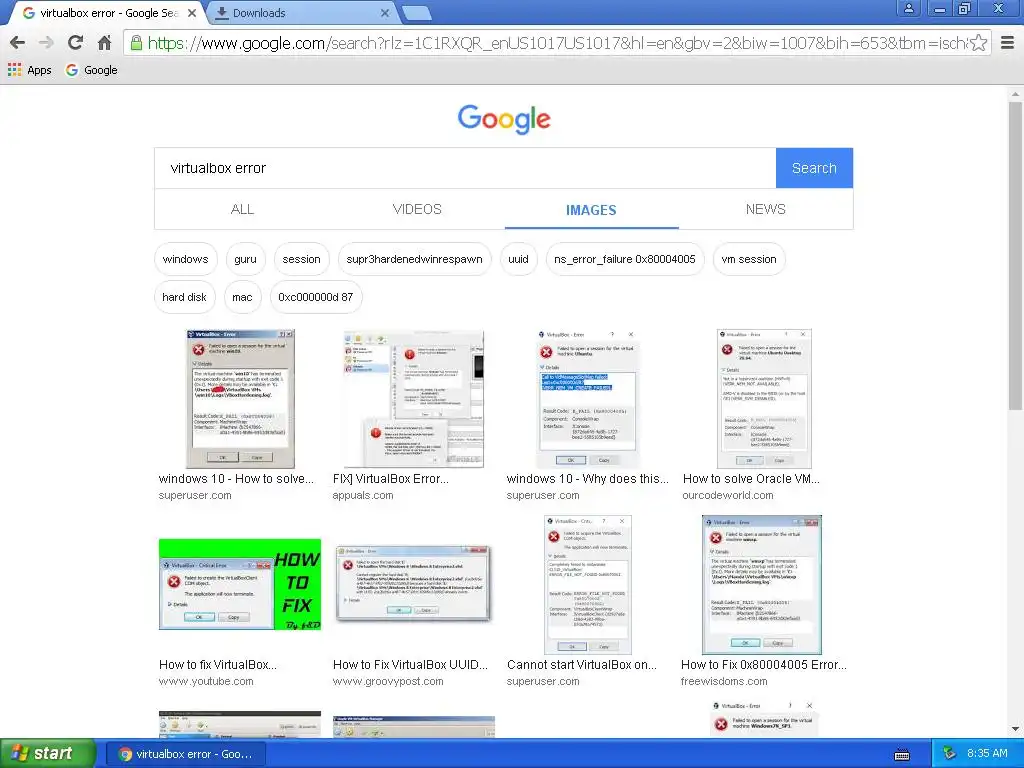Image resolution: width=1024 pixels, height=768 pixels.
Task: Filter by ns_error_failure 0x80004005 chip
Action: [x=625, y=259]
